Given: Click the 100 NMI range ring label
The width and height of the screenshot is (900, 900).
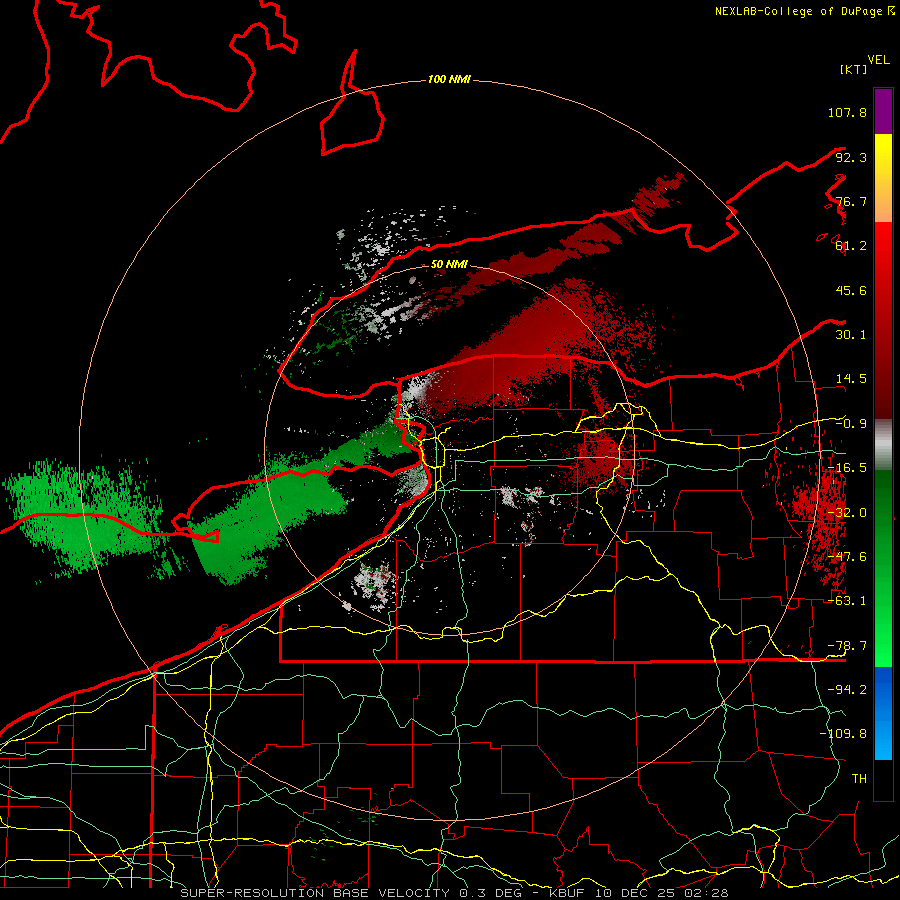Looking at the screenshot, I should (x=449, y=79).
